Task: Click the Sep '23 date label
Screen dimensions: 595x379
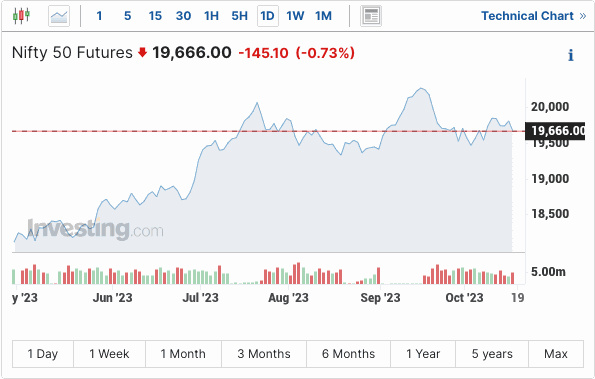Action: (x=380, y=298)
